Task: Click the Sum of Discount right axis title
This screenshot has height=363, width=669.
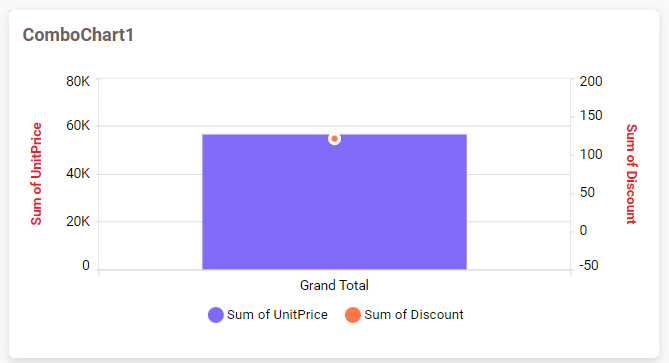Action: coord(631,174)
